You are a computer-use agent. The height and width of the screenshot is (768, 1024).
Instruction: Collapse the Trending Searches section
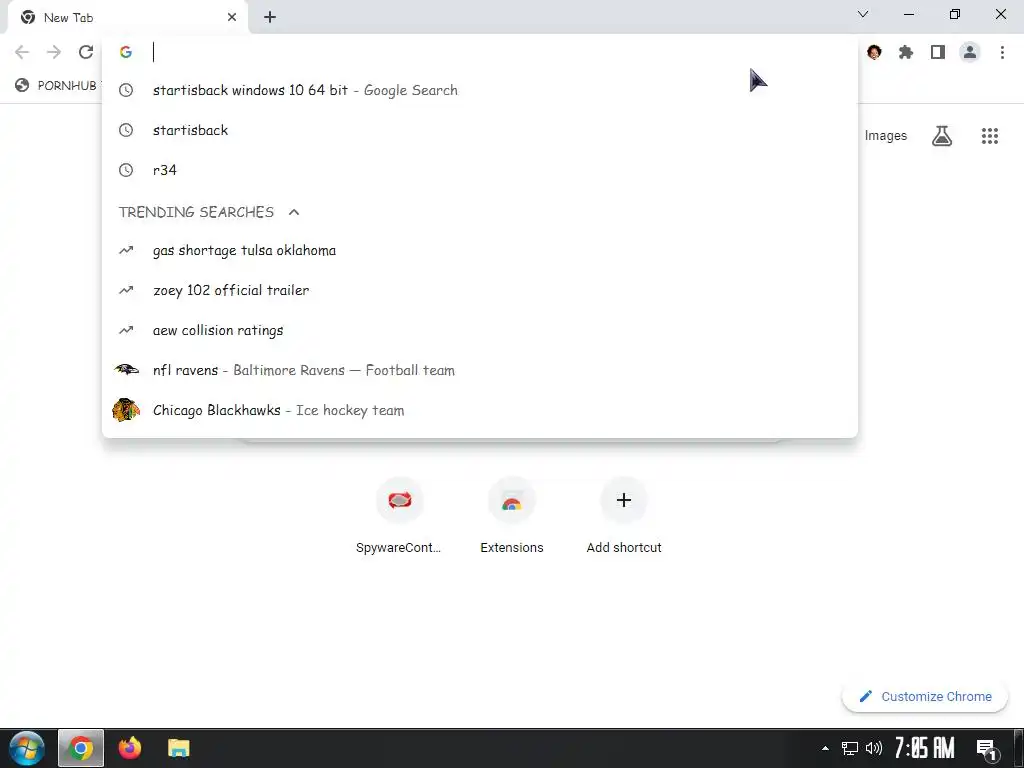pos(294,212)
